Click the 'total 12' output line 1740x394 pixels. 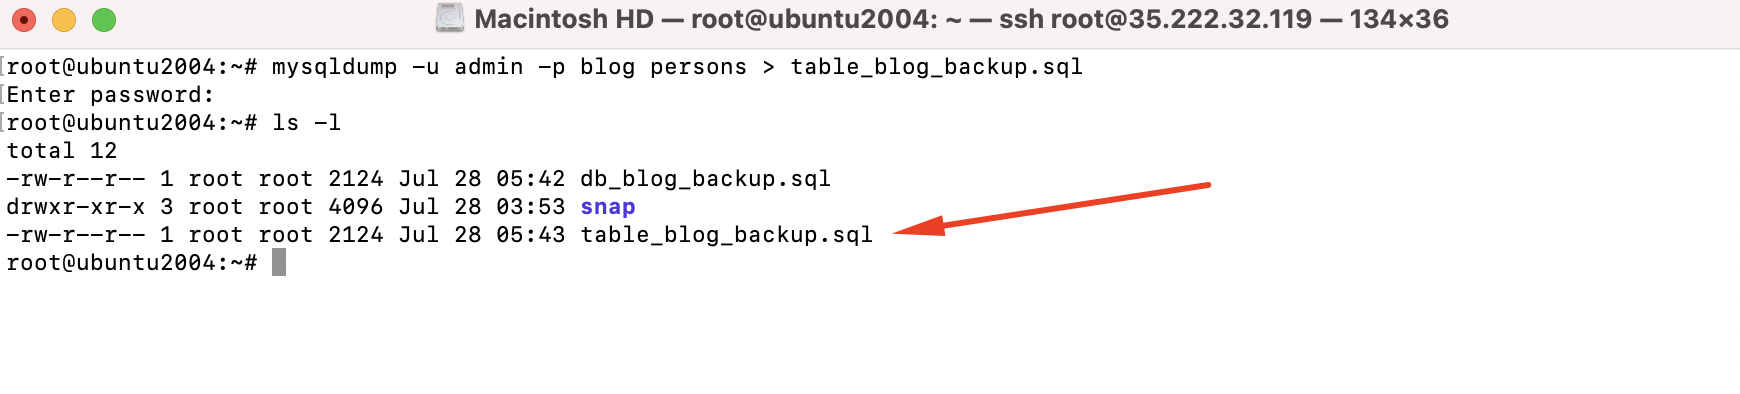(x=62, y=151)
